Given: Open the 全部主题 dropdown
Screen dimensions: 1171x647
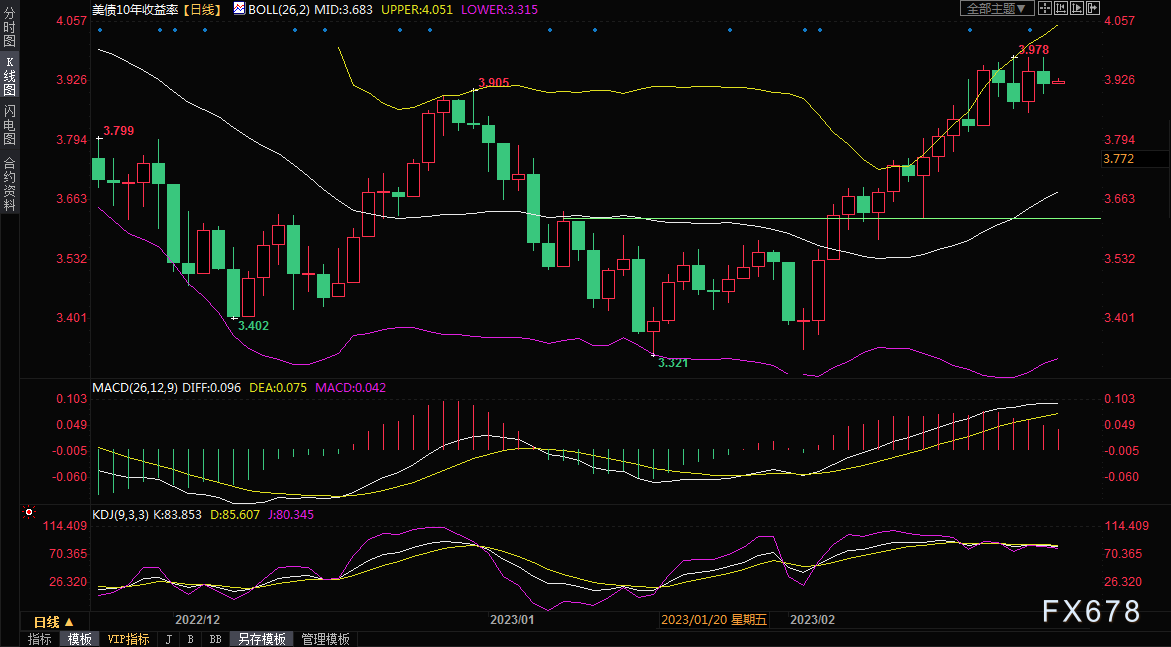Looking at the screenshot, I should (988, 8).
